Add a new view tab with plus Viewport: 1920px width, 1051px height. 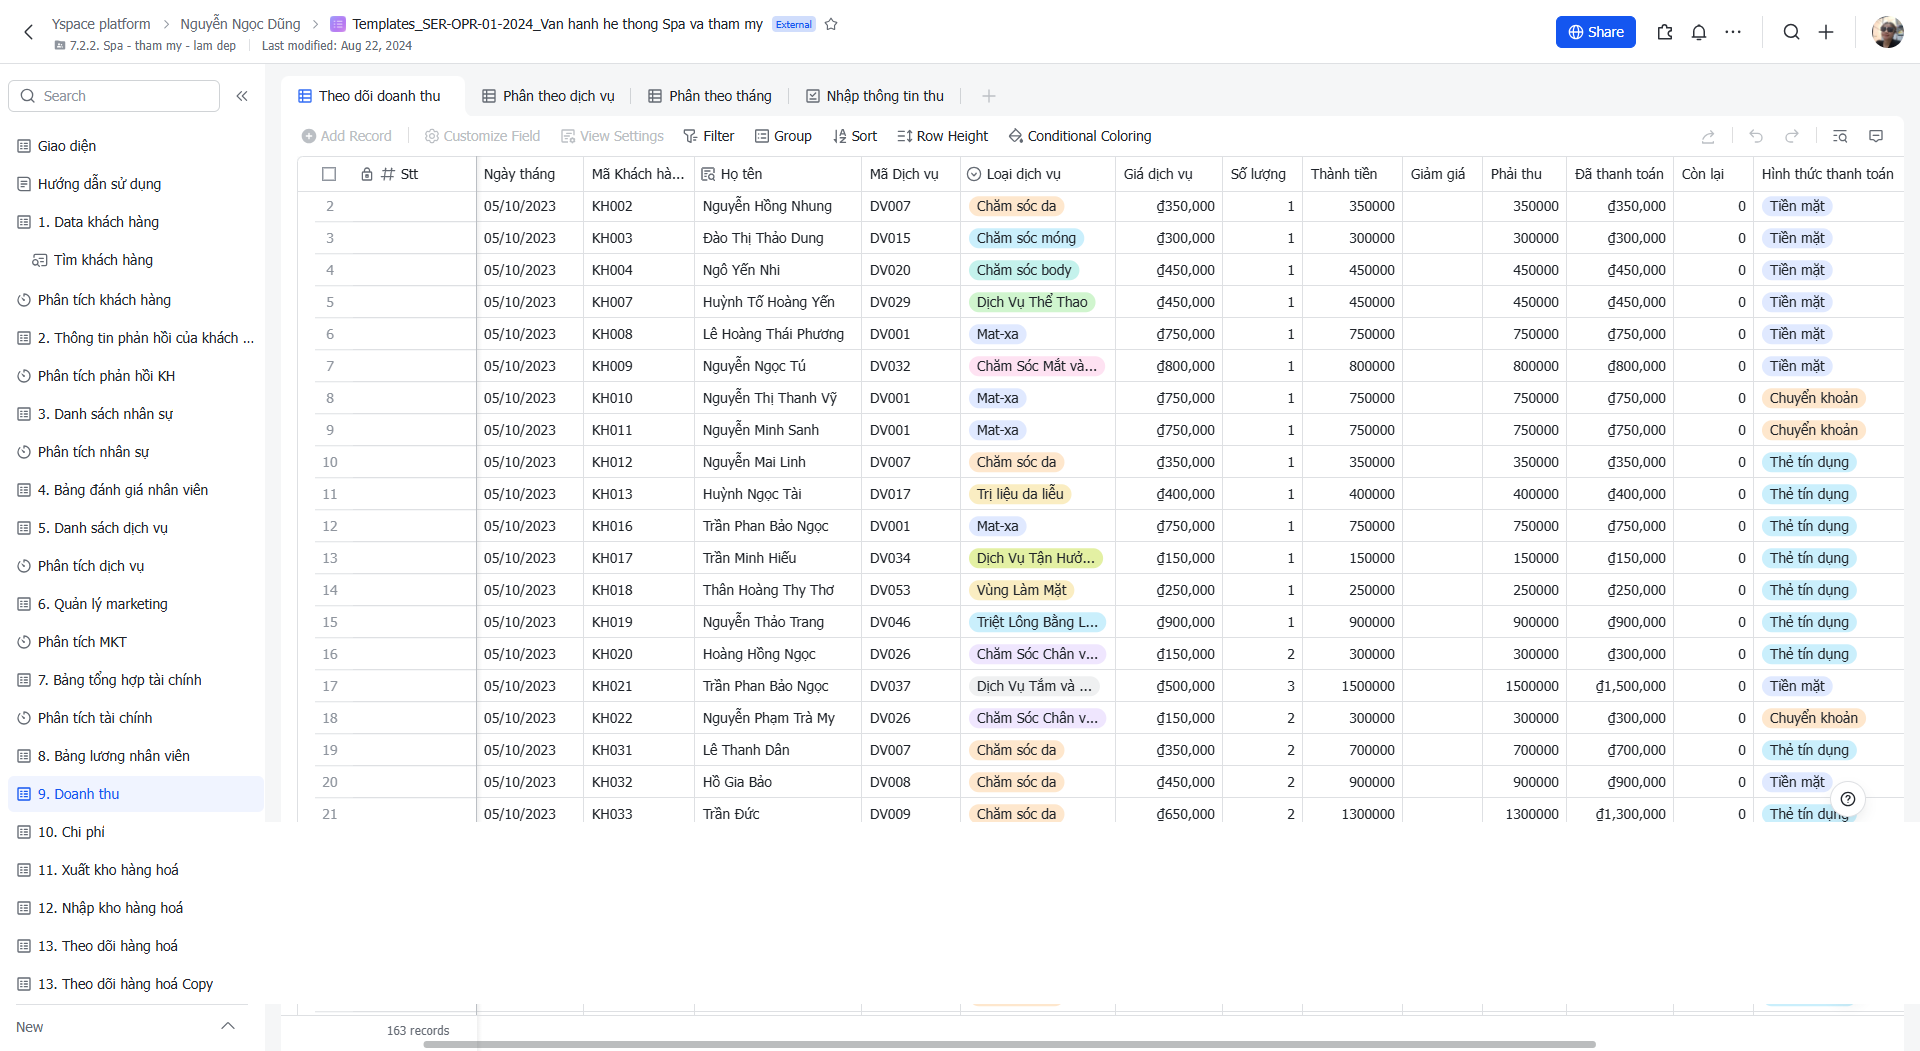pyautogui.click(x=989, y=96)
